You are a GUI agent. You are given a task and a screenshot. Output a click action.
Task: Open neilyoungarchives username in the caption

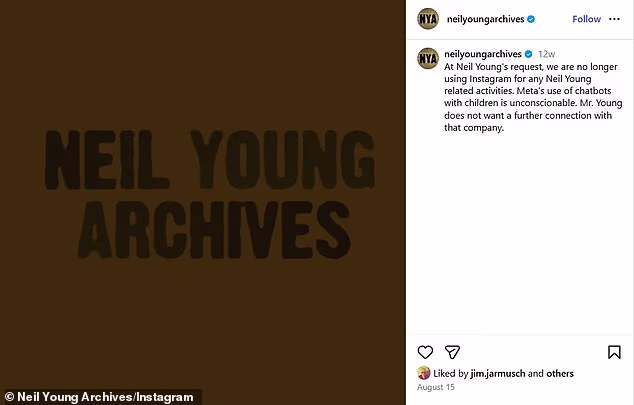(483, 54)
